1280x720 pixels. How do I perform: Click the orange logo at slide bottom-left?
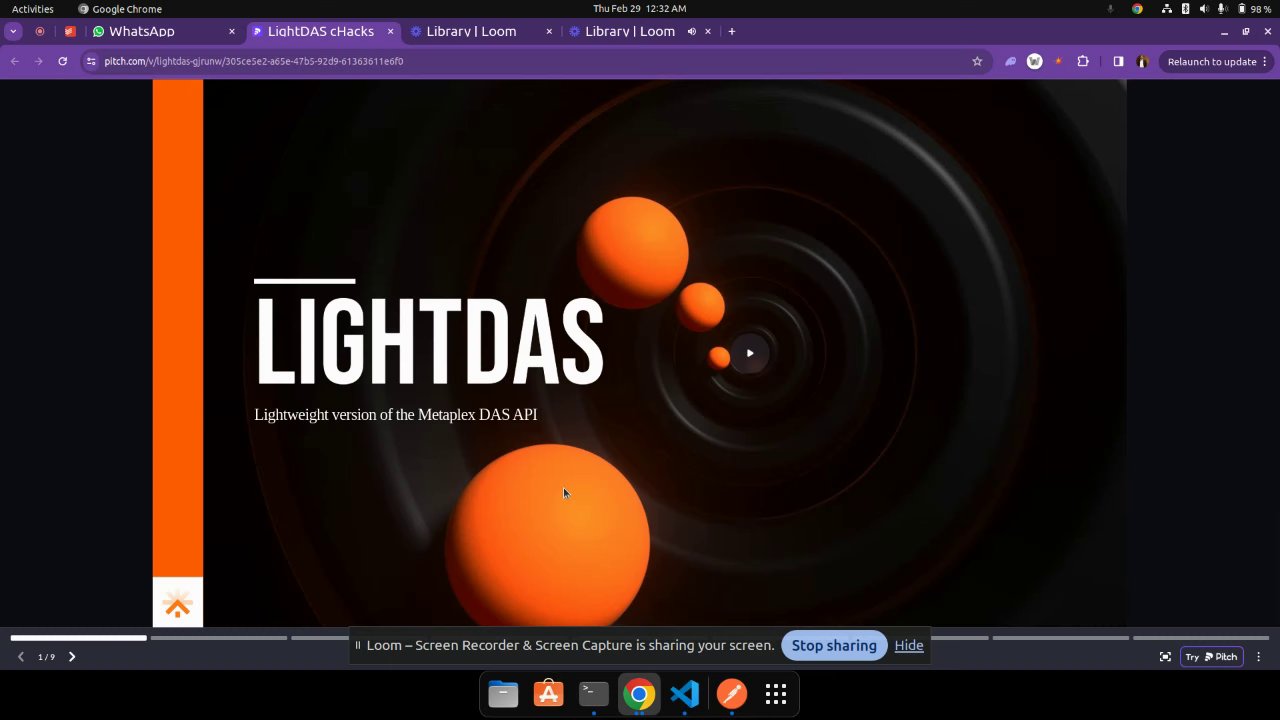click(178, 603)
